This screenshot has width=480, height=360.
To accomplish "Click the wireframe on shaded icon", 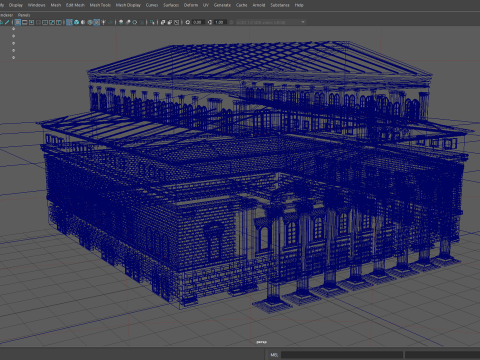I will 90,22.
